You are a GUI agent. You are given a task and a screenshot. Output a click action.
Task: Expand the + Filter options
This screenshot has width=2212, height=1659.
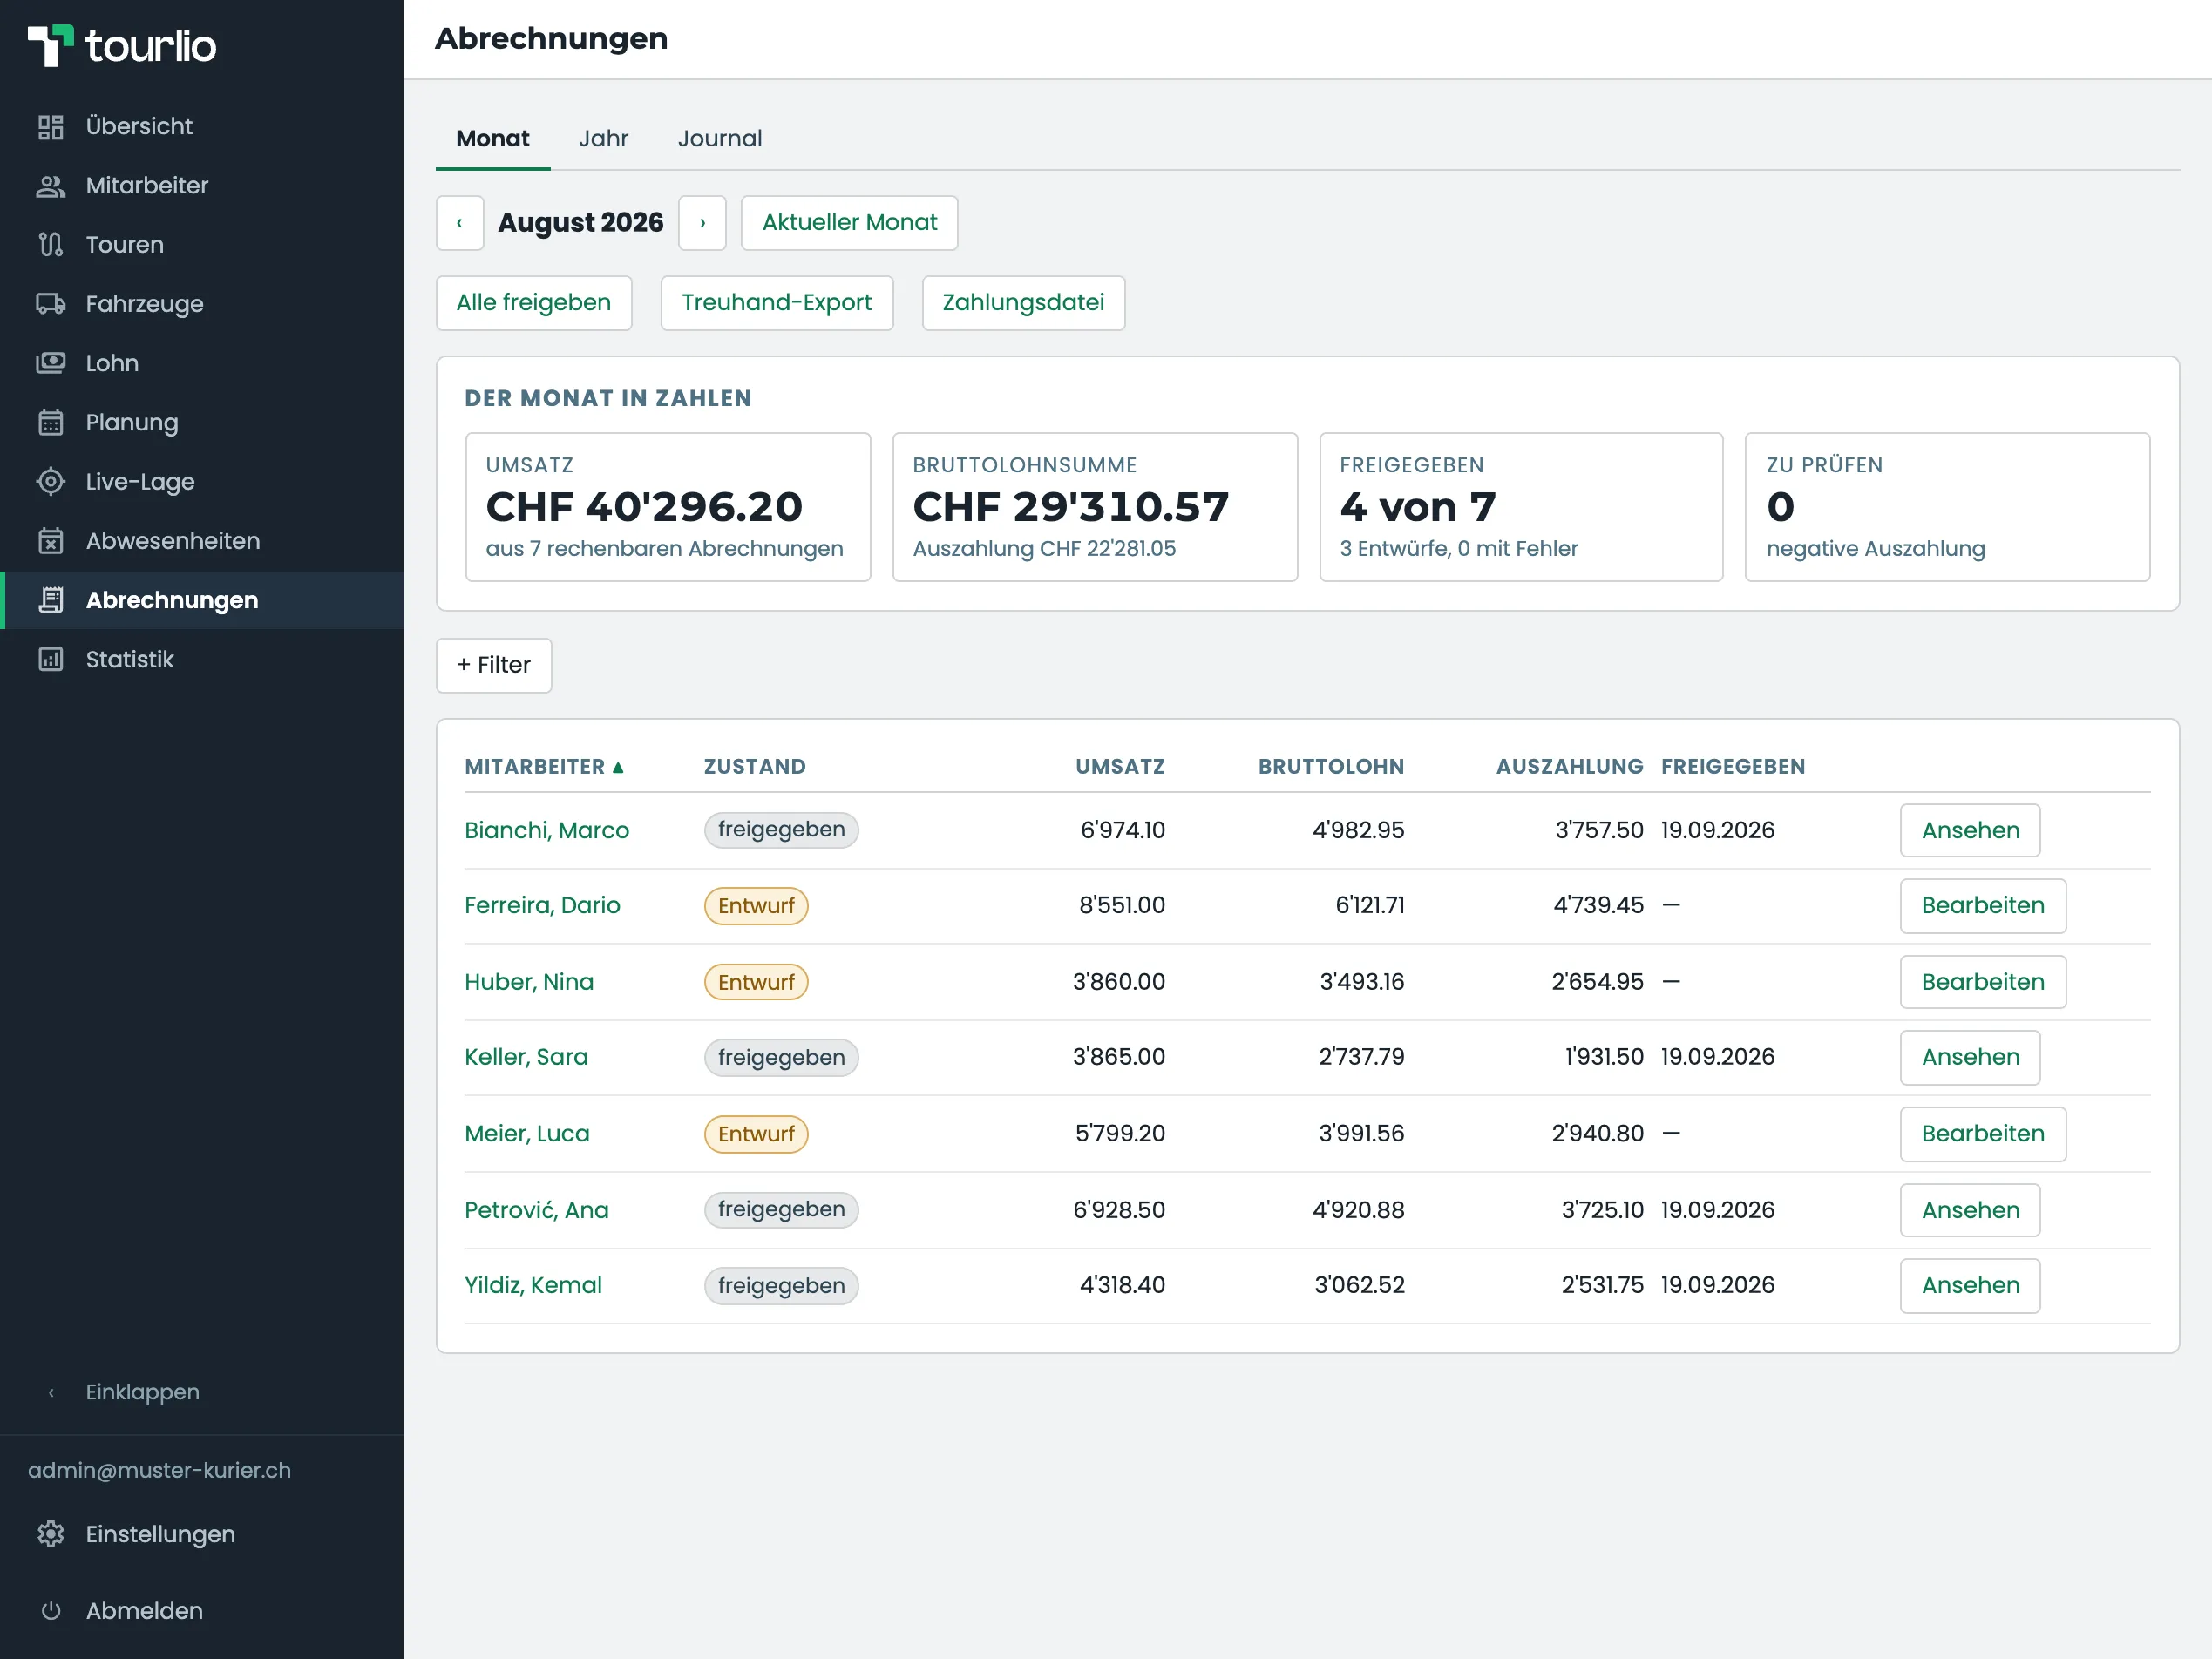494,665
